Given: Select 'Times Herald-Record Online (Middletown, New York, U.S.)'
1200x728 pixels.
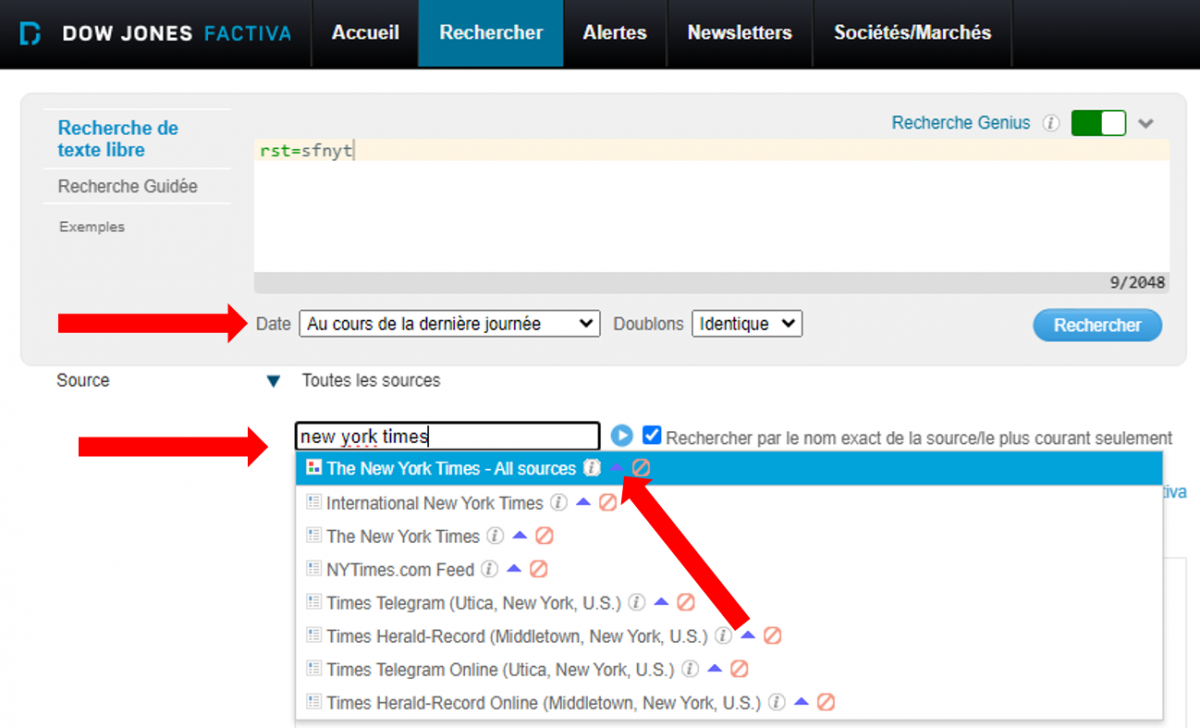Looking at the screenshot, I should [x=544, y=702].
